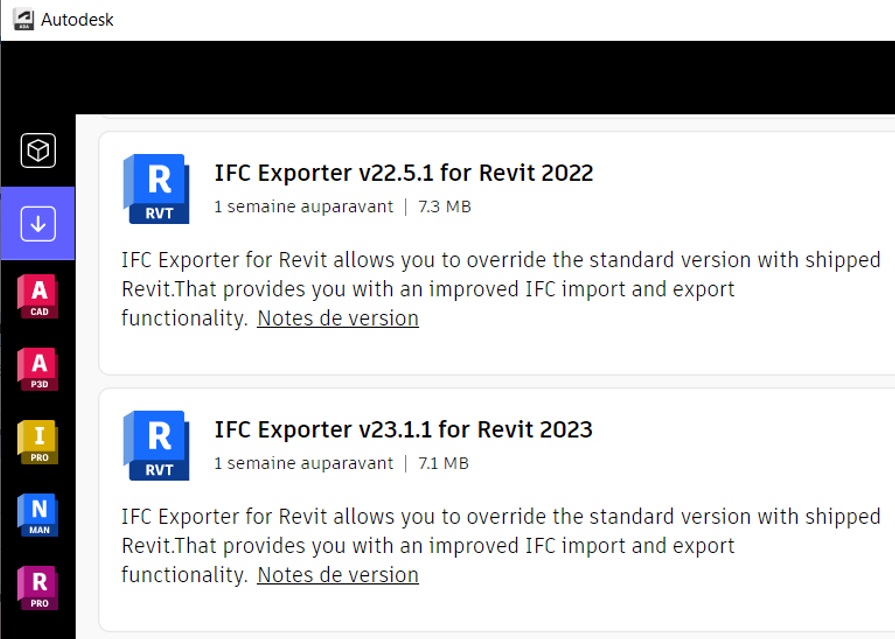Viewport: 895px width, 639px height.
Task: Click the Inventor Pro sidebar icon
Action: pyautogui.click(x=38, y=441)
